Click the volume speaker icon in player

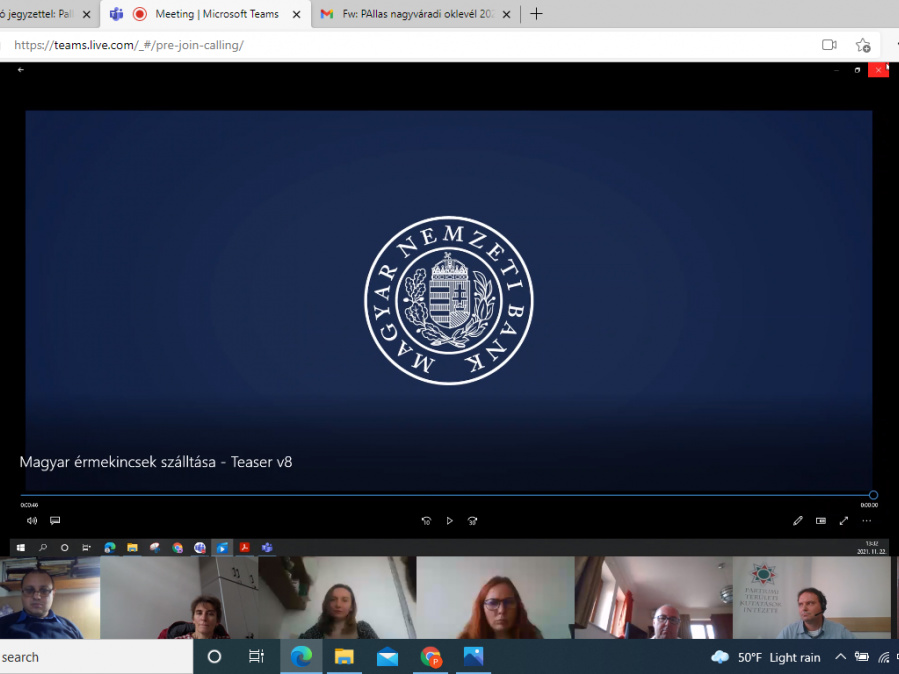(x=32, y=520)
